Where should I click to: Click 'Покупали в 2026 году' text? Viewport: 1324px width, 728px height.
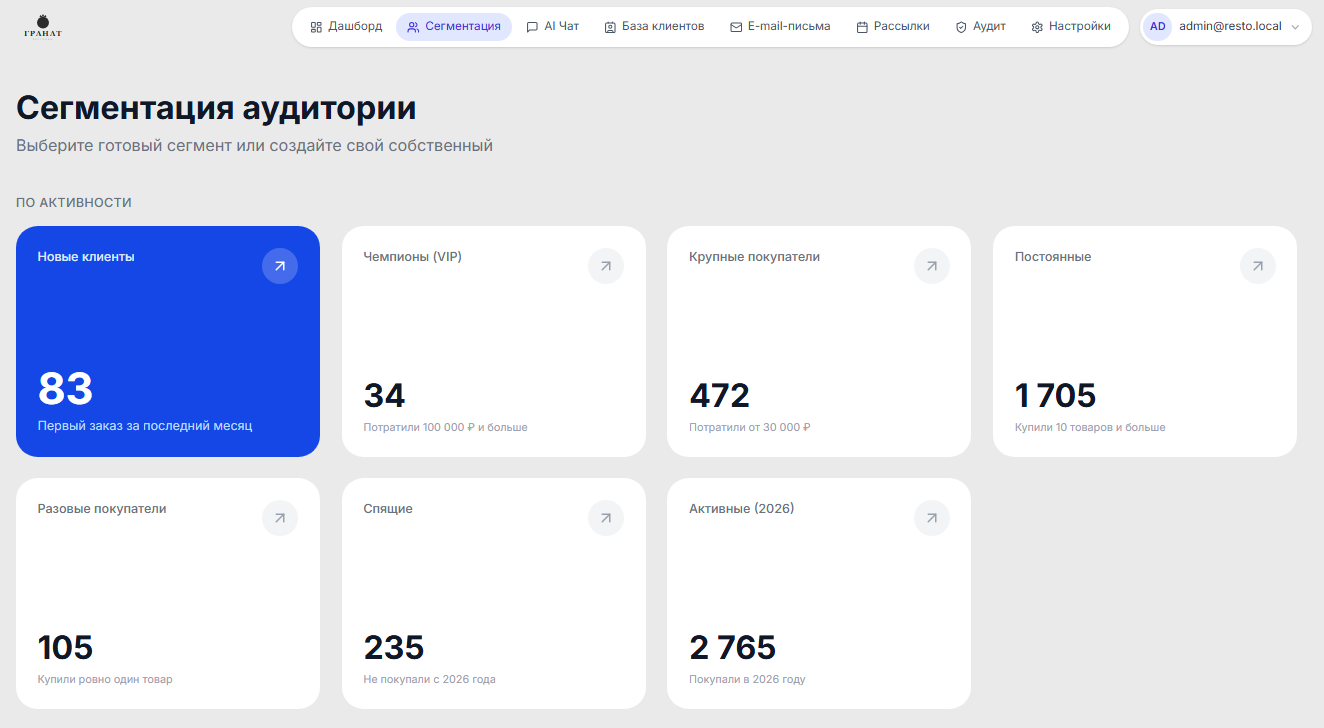tap(747, 679)
